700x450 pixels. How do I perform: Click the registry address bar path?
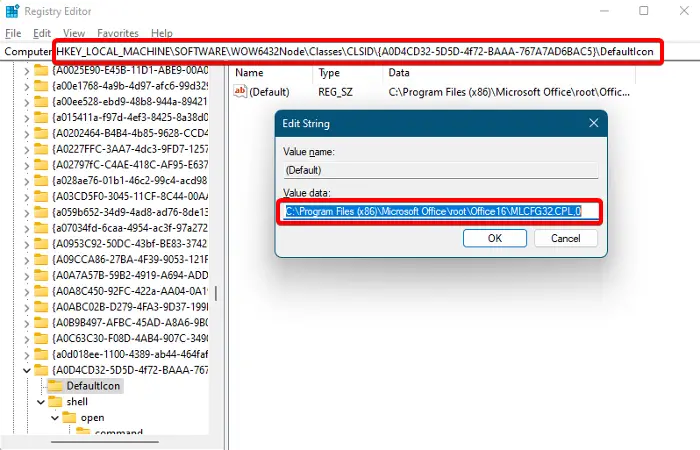(355, 52)
